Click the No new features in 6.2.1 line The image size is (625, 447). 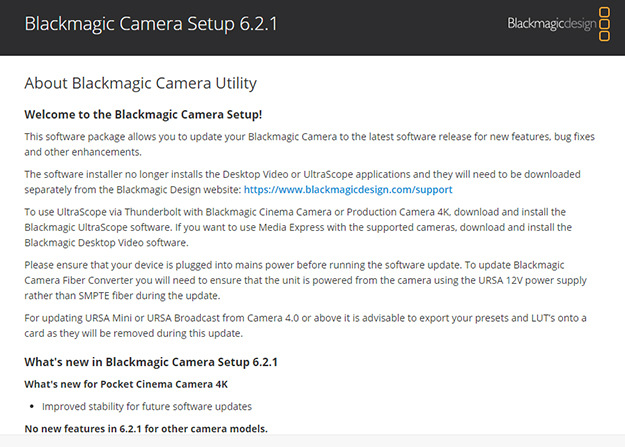(145, 428)
